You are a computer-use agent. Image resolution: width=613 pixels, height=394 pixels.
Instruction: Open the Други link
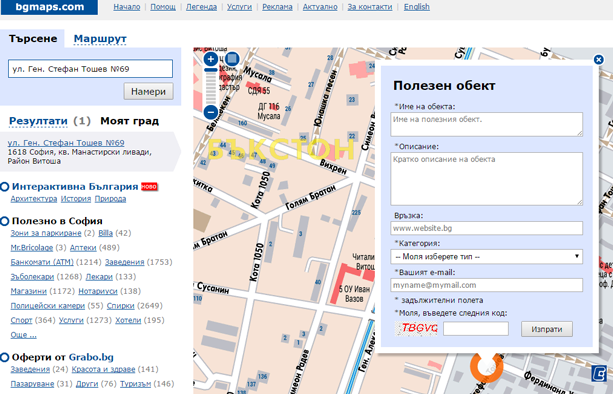87,383
